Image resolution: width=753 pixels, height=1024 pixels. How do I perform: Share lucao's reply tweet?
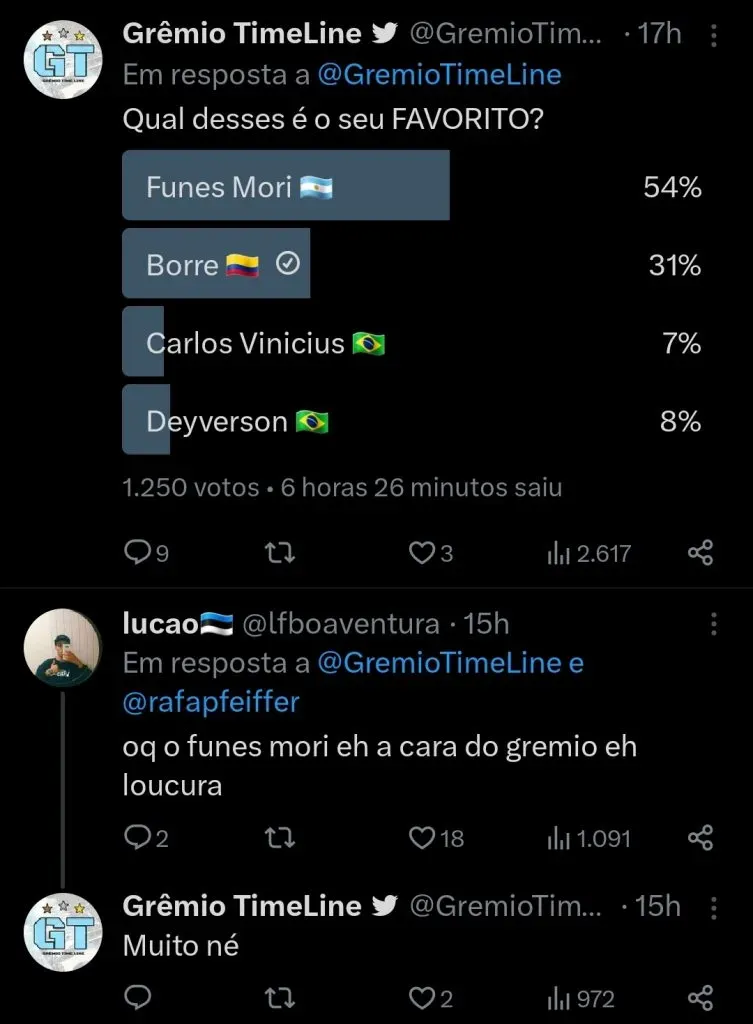701,837
